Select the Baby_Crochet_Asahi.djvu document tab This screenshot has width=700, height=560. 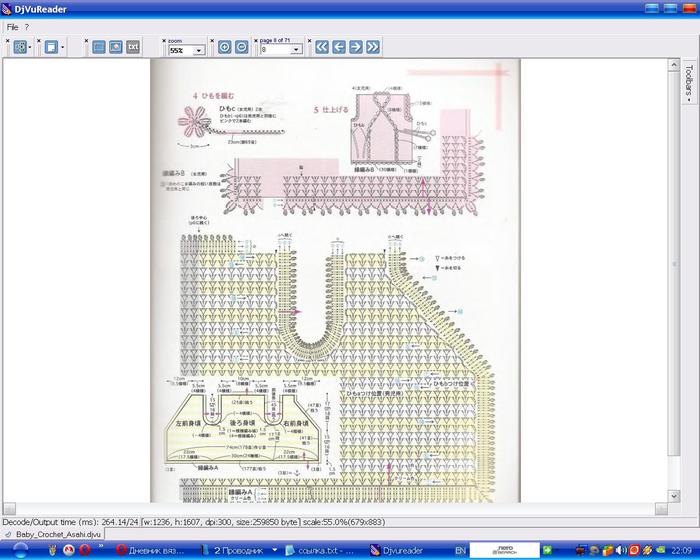(x=52, y=535)
